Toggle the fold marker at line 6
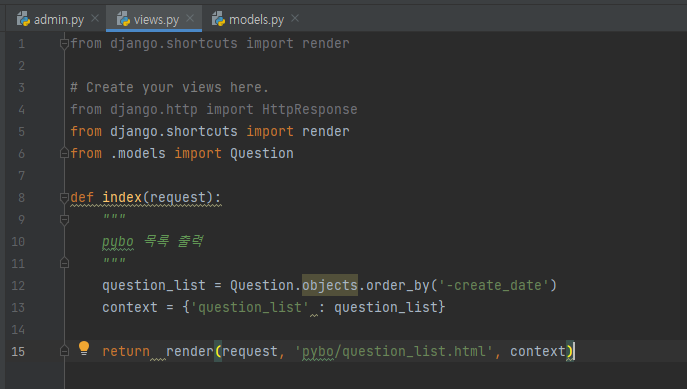This screenshot has height=389, width=687. tap(64, 153)
